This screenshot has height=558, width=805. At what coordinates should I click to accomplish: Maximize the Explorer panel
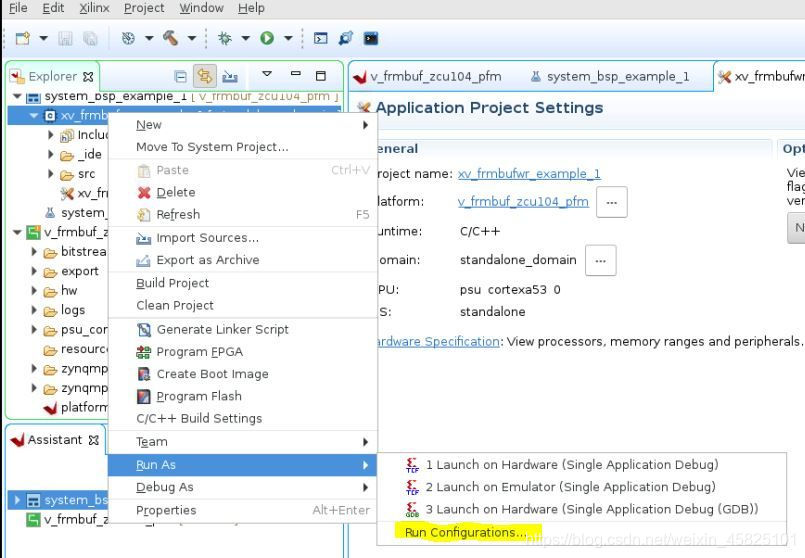click(321, 76)
